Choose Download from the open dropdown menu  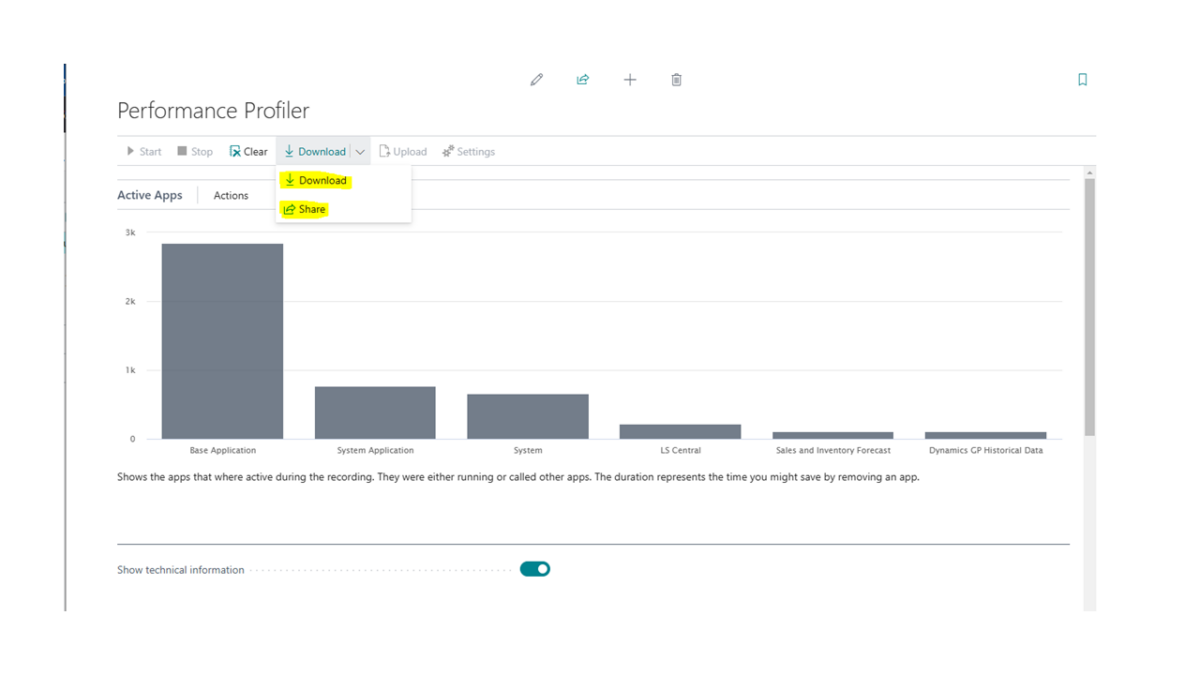click(x=320, y=180)
